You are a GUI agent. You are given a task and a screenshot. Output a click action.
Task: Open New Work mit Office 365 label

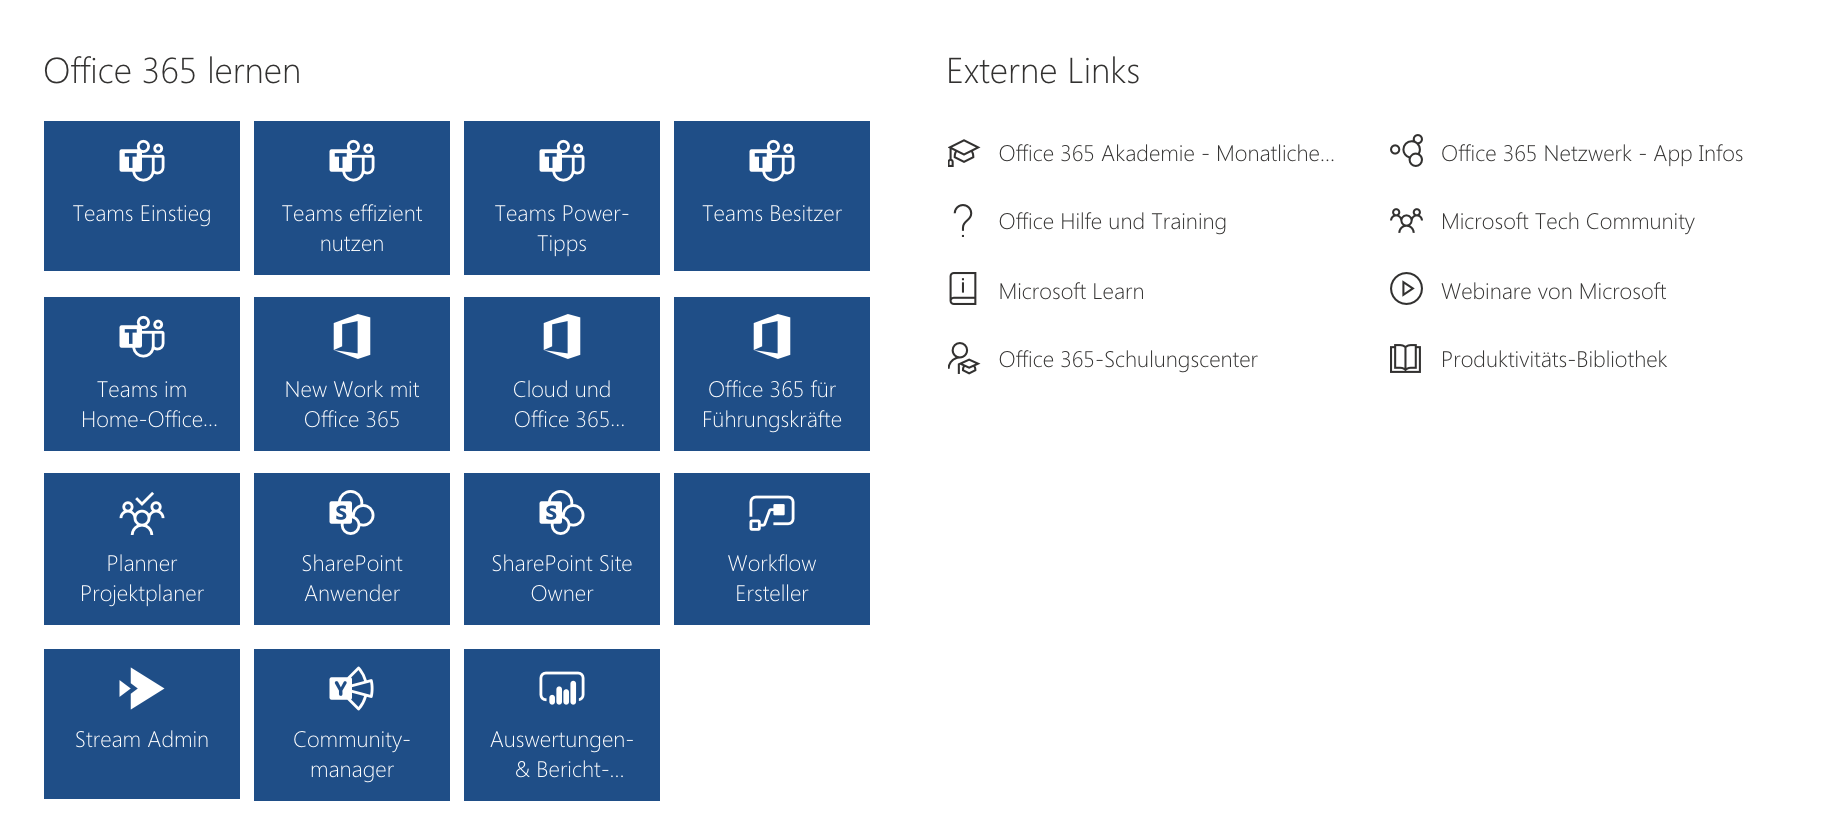352,405
